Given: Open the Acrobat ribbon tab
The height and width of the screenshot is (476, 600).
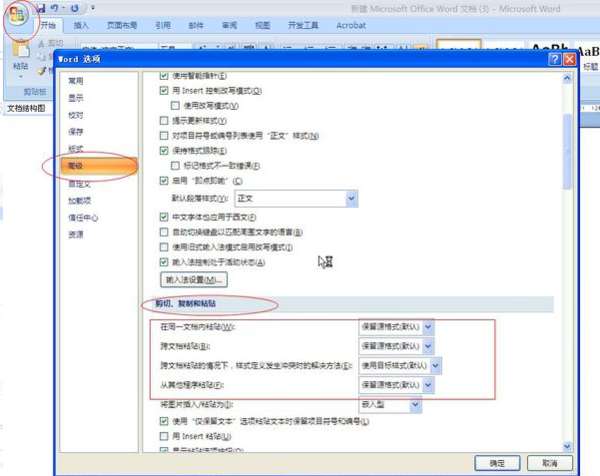Looking at the screenshot, I should (351, 26).
